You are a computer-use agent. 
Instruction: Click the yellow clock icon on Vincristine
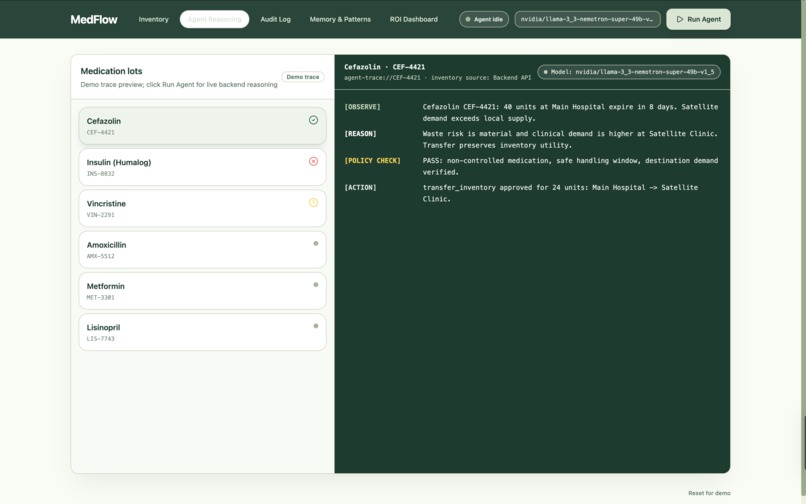click(313, 203)
